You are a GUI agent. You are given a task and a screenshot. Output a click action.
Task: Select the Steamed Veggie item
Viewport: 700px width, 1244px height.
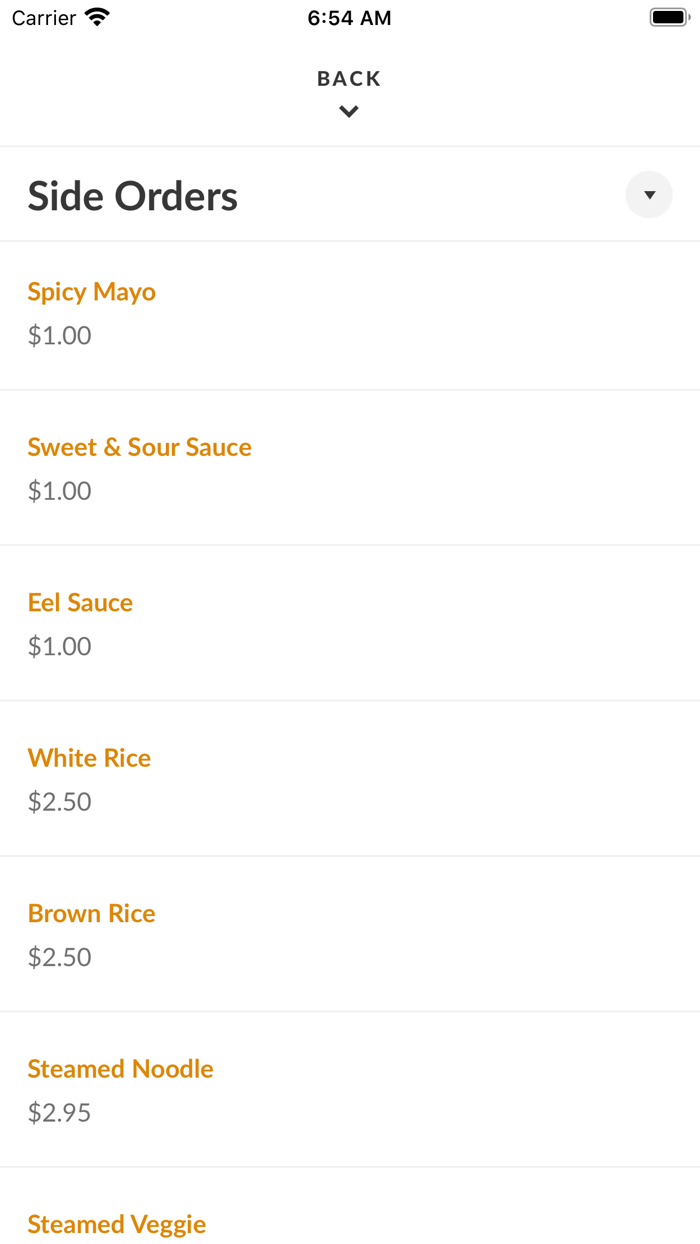117,1224
